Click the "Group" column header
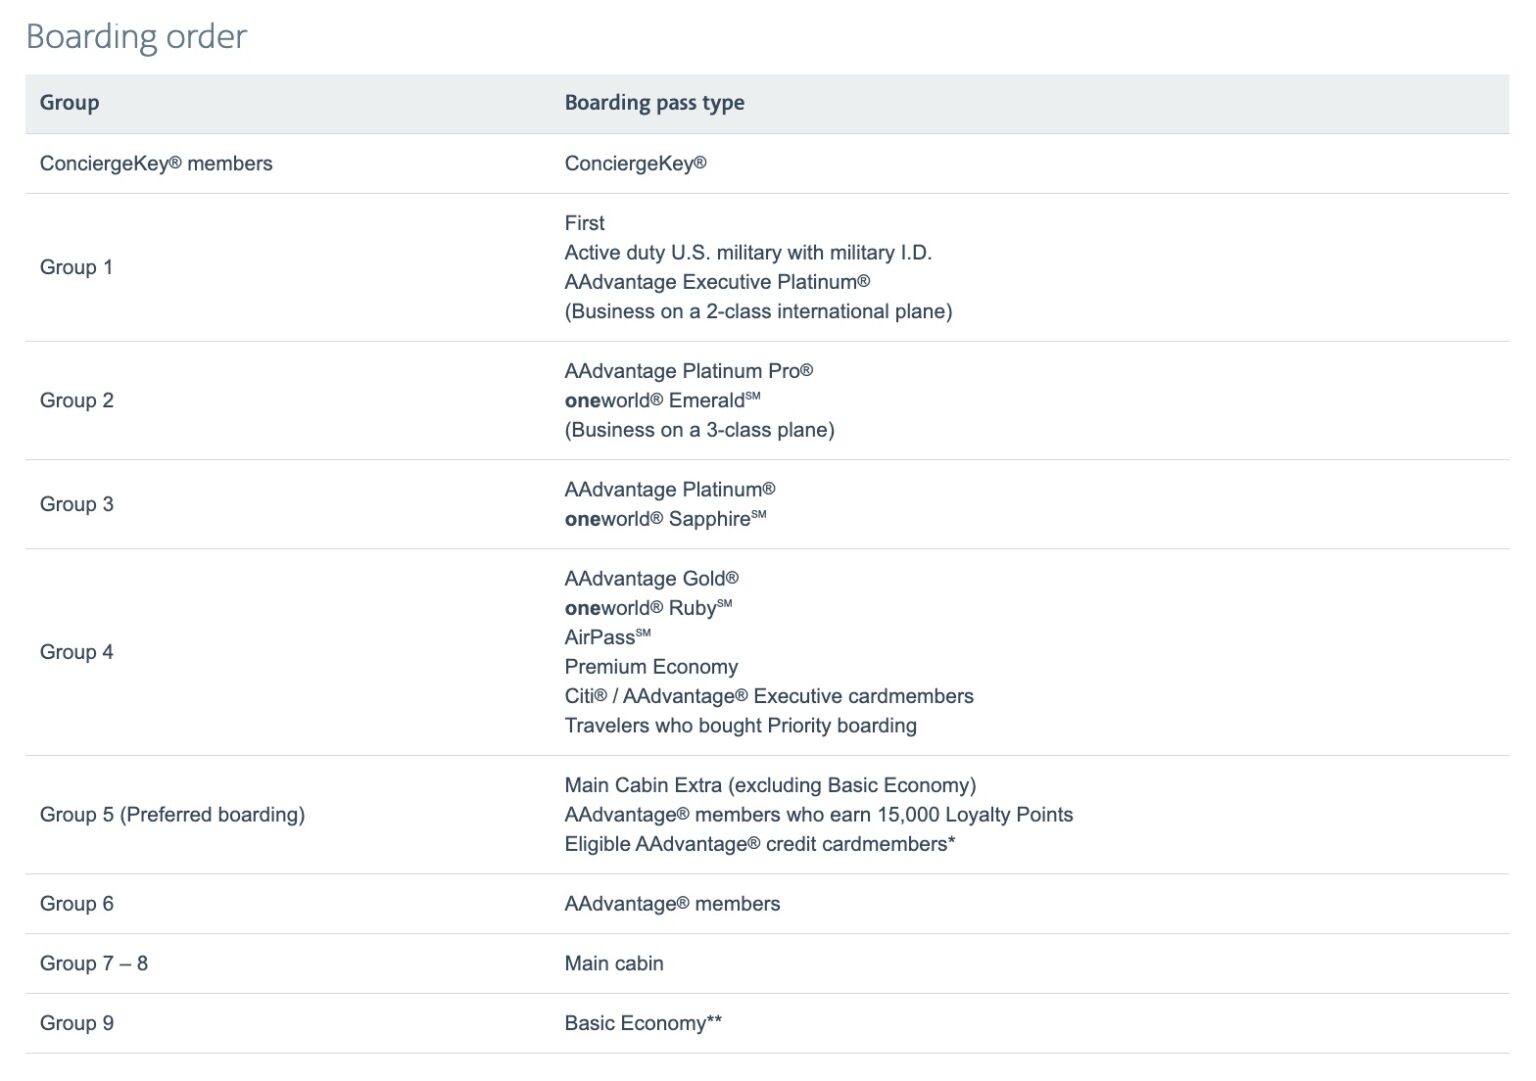Screen dimensions: 1536x1081 click(x=69, y=103)
